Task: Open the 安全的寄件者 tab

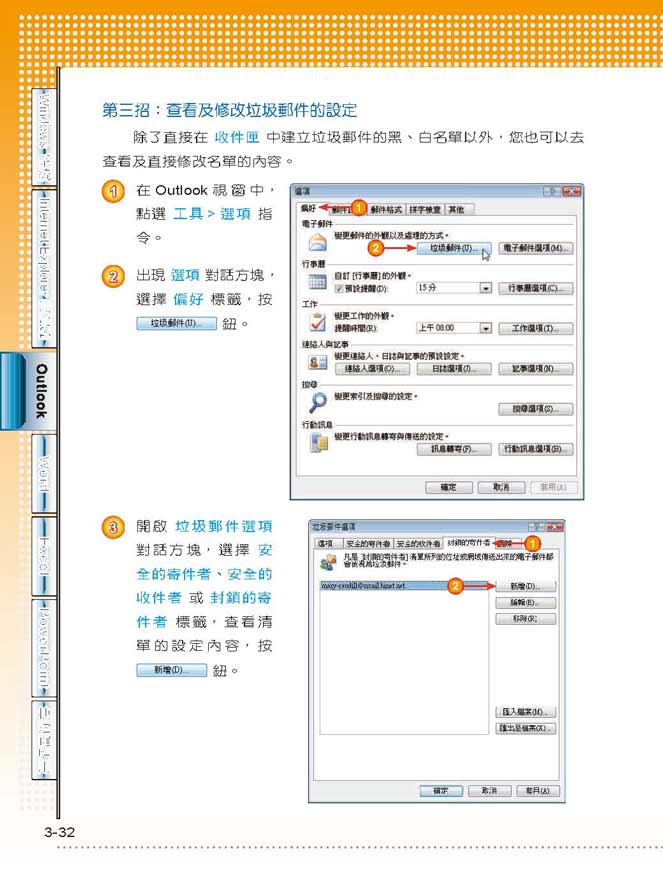Action: coord(368,544)
